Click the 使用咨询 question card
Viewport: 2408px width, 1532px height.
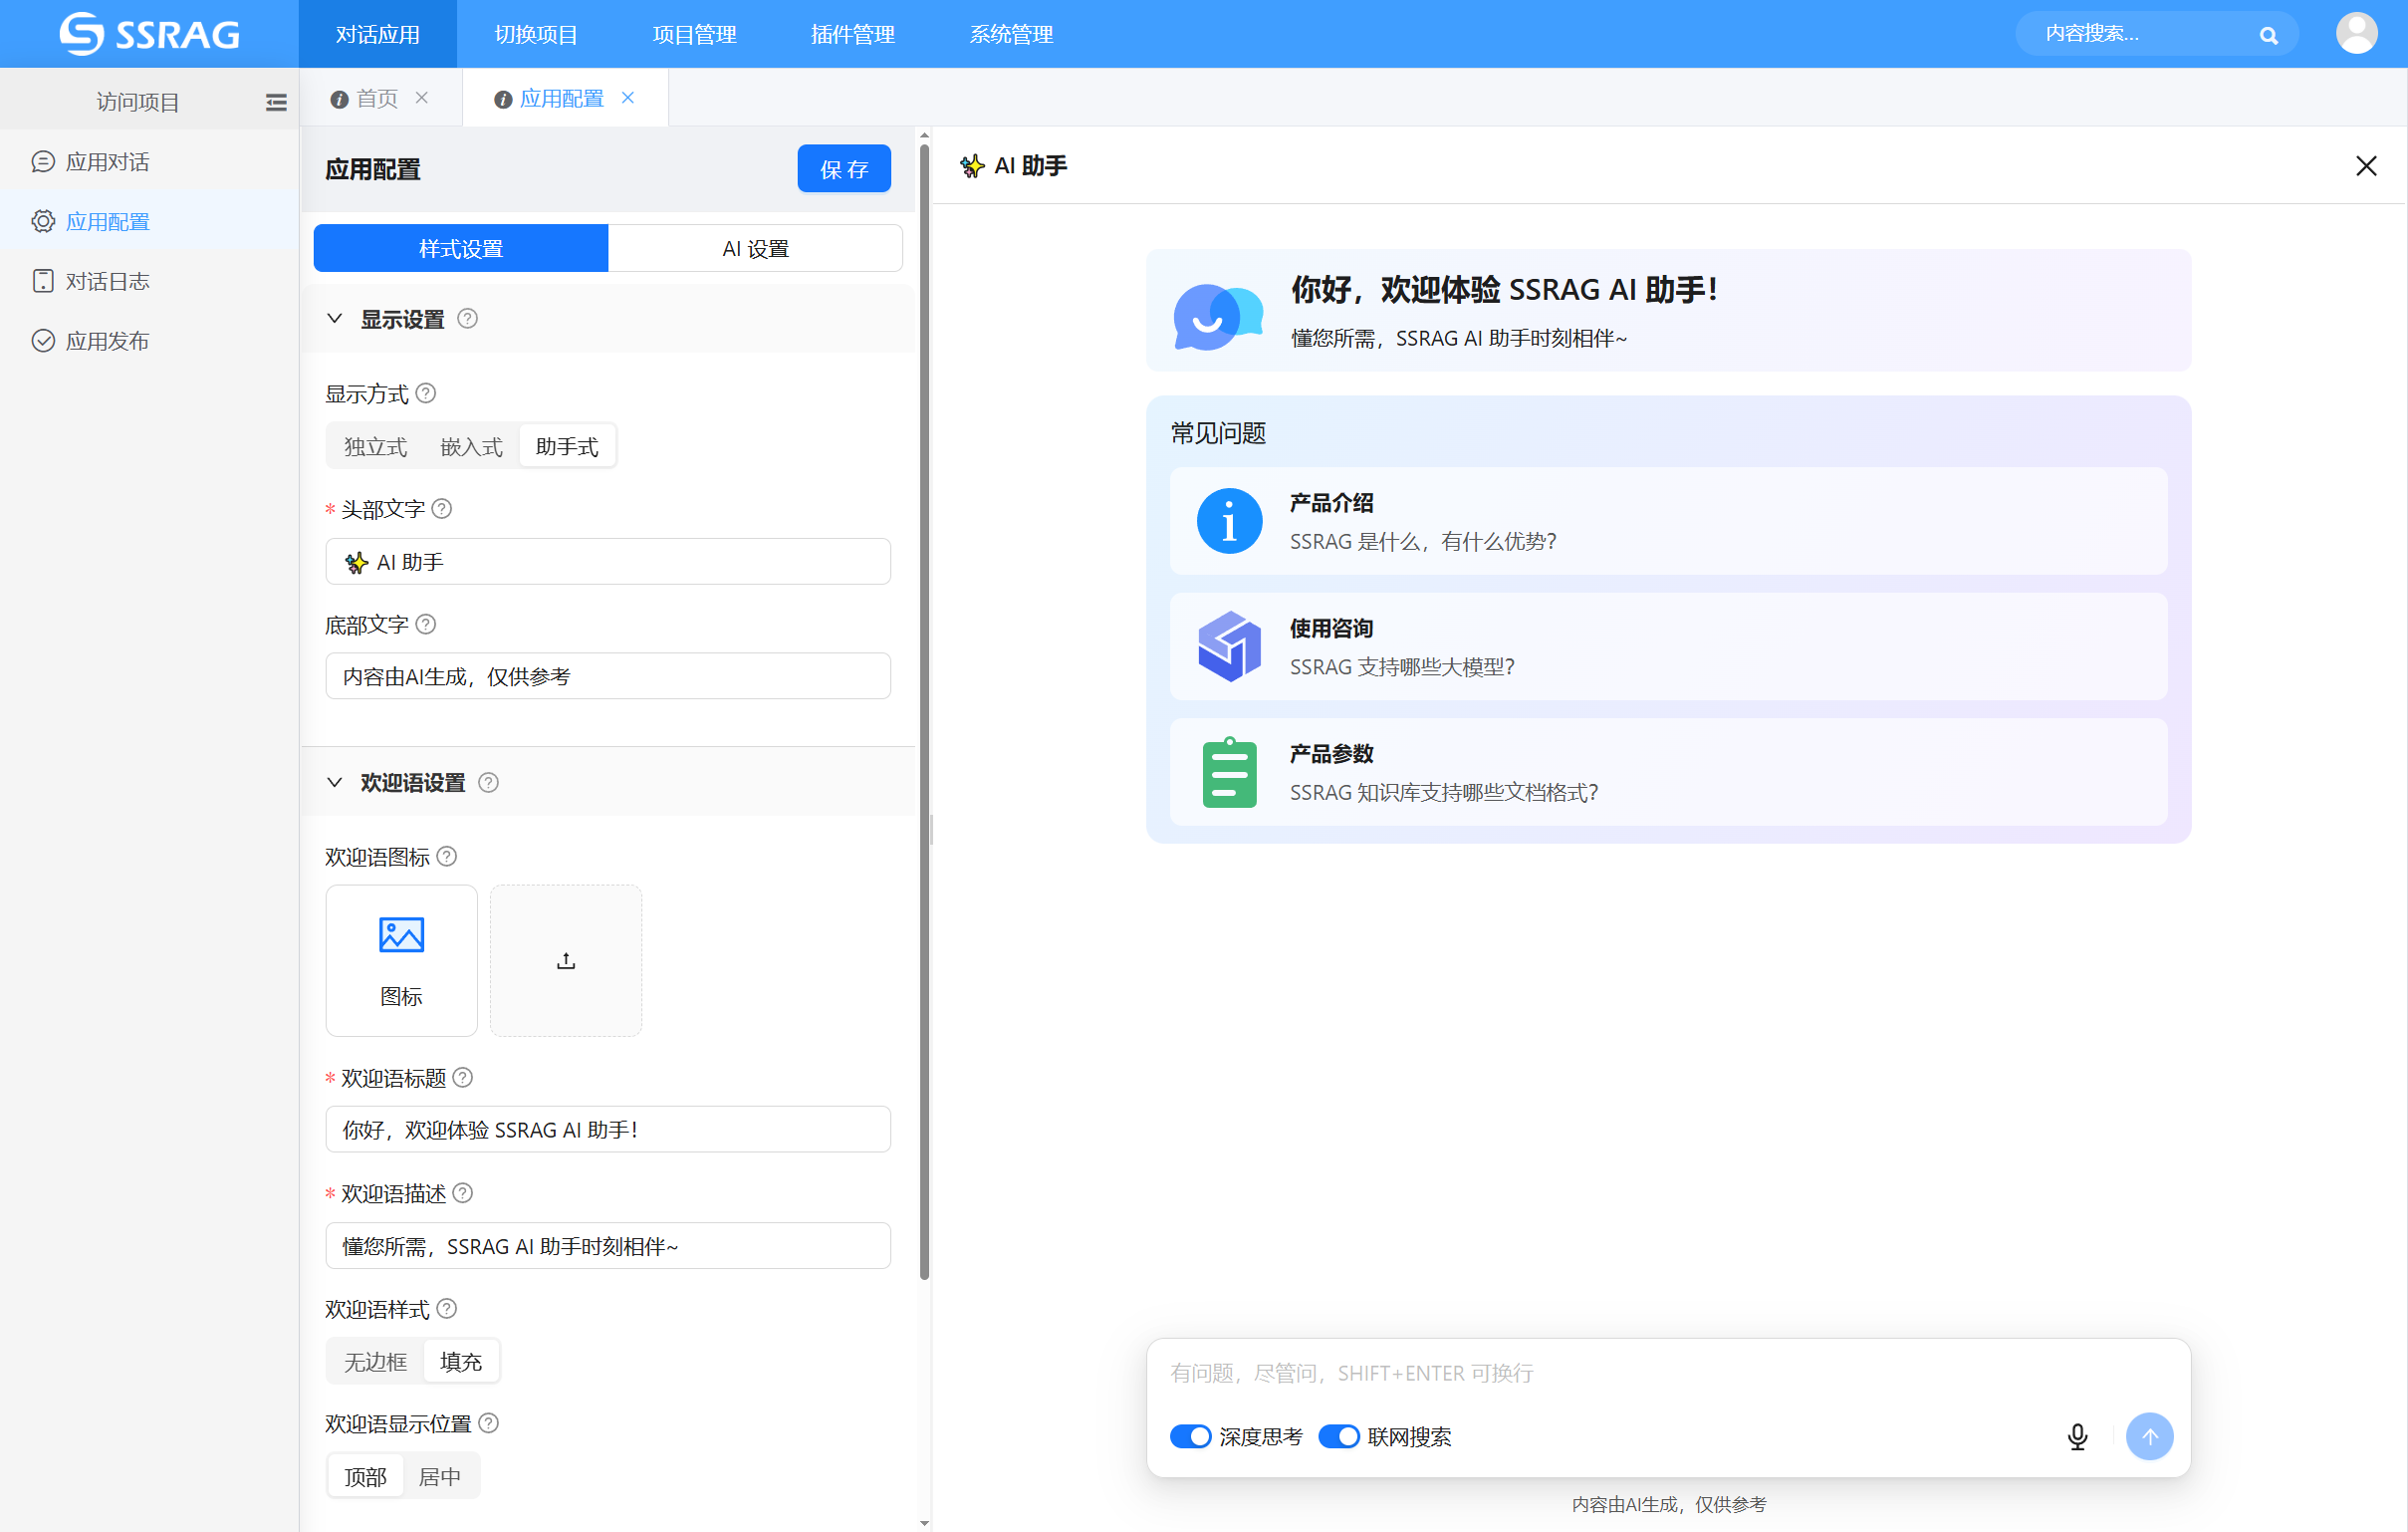(1668, 647)
